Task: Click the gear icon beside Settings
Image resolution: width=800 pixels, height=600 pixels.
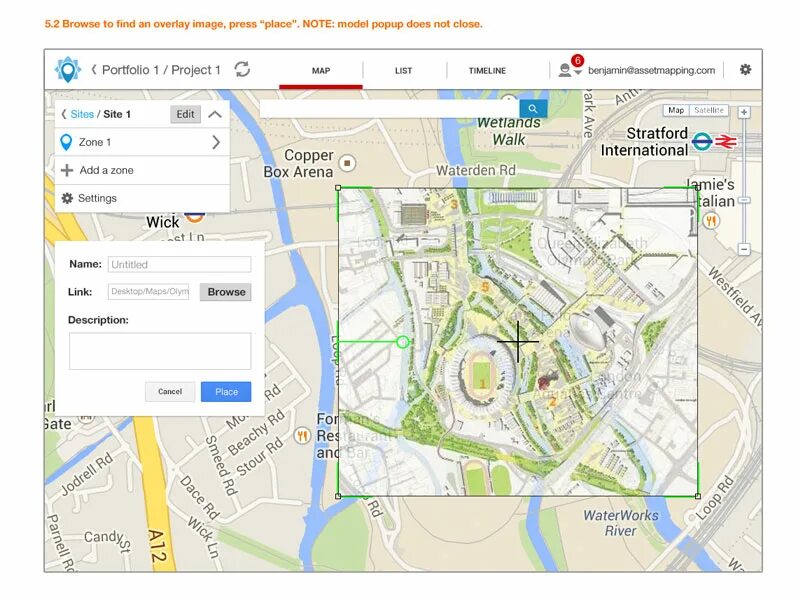Action: pyautogui.click(x=67, y=198)
